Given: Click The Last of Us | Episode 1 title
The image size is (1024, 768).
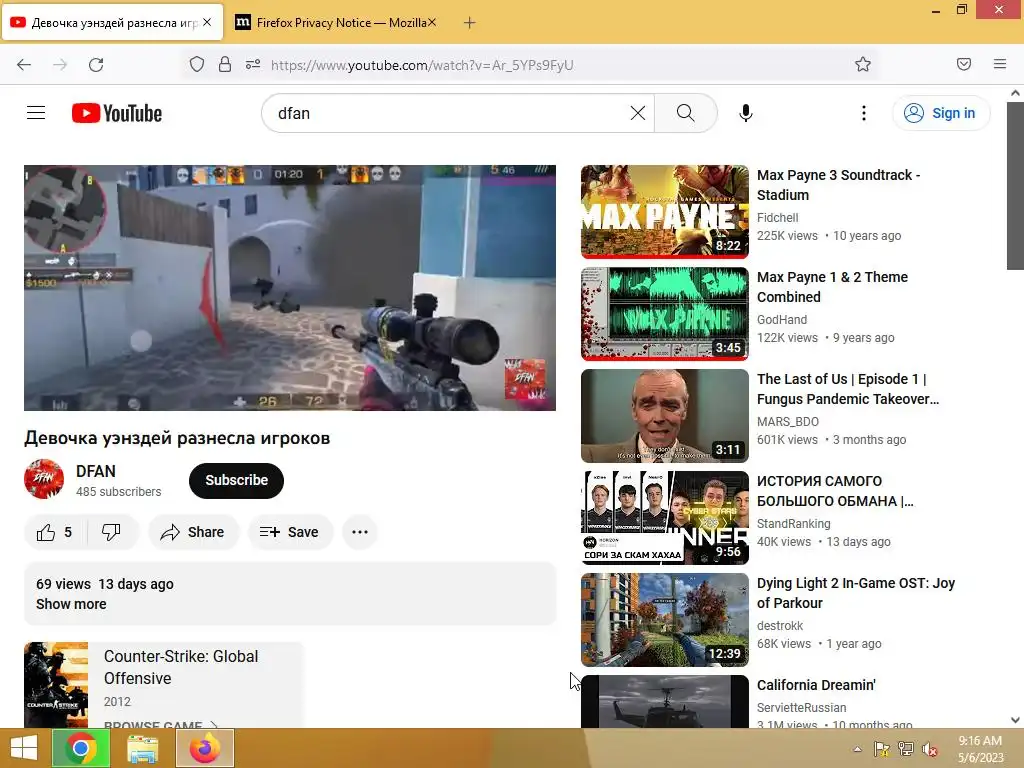Looking at the screenshot, I should click(848, 389).
